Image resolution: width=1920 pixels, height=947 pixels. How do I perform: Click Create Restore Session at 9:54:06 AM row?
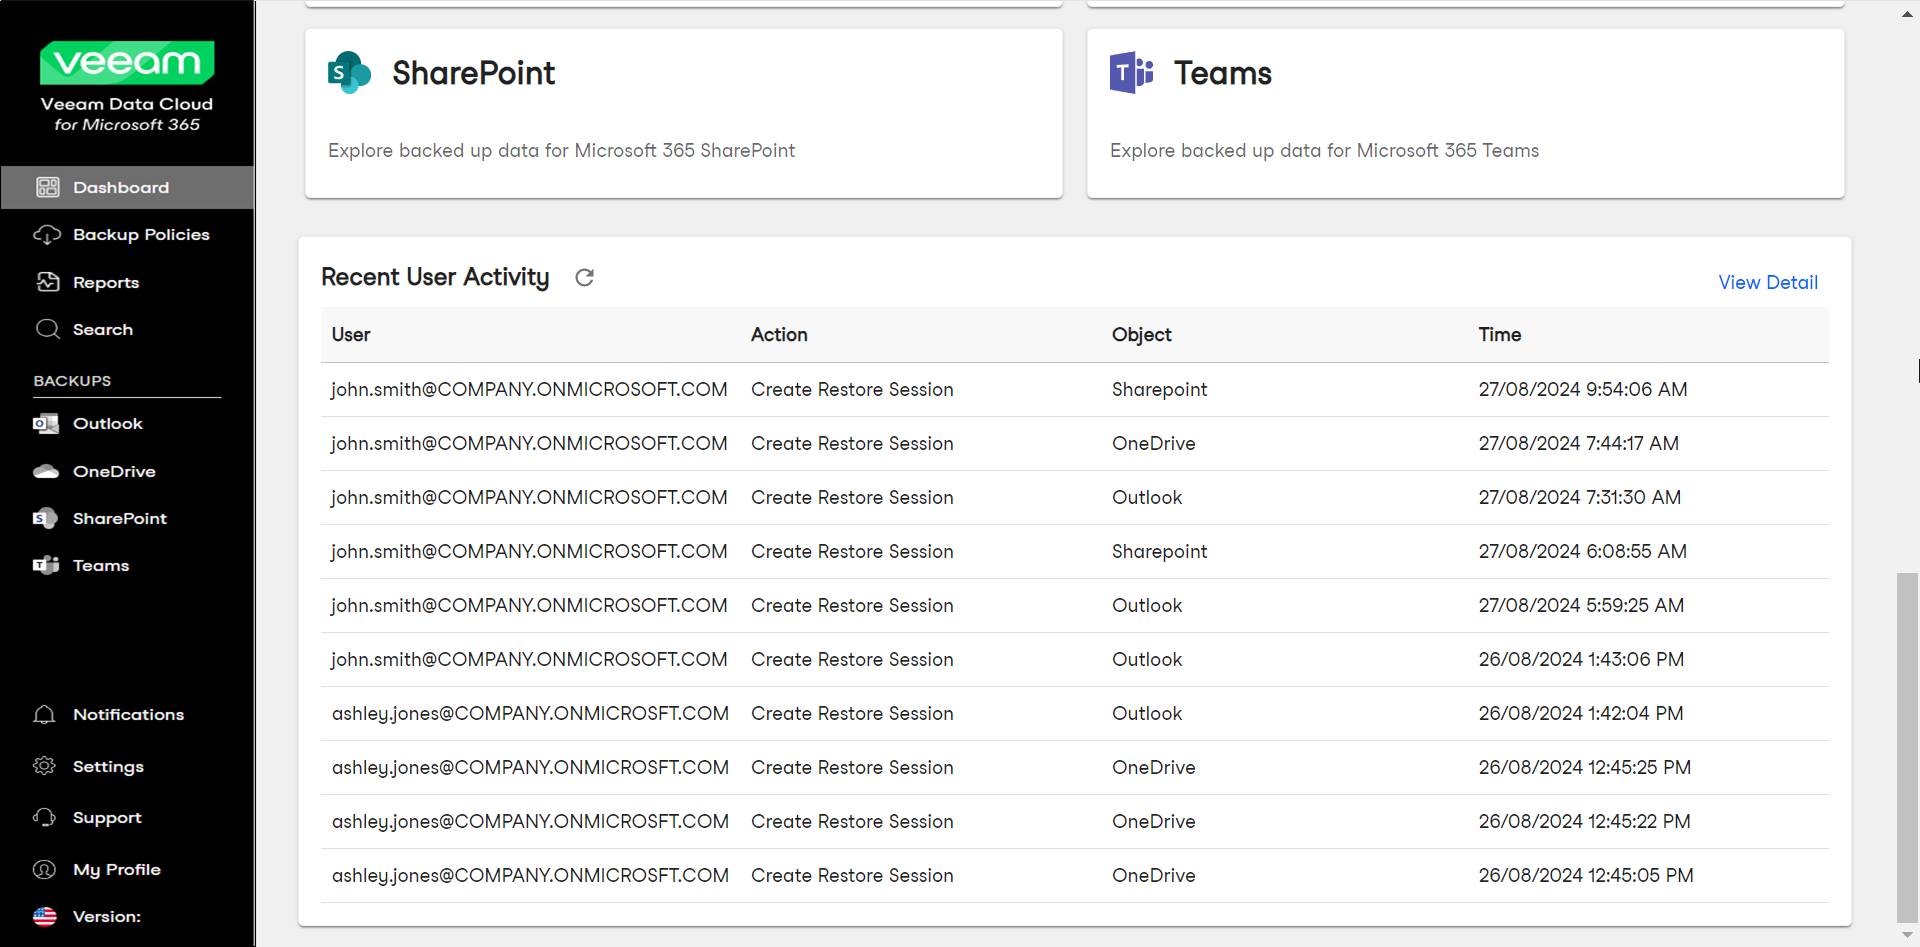click(852, 389)
